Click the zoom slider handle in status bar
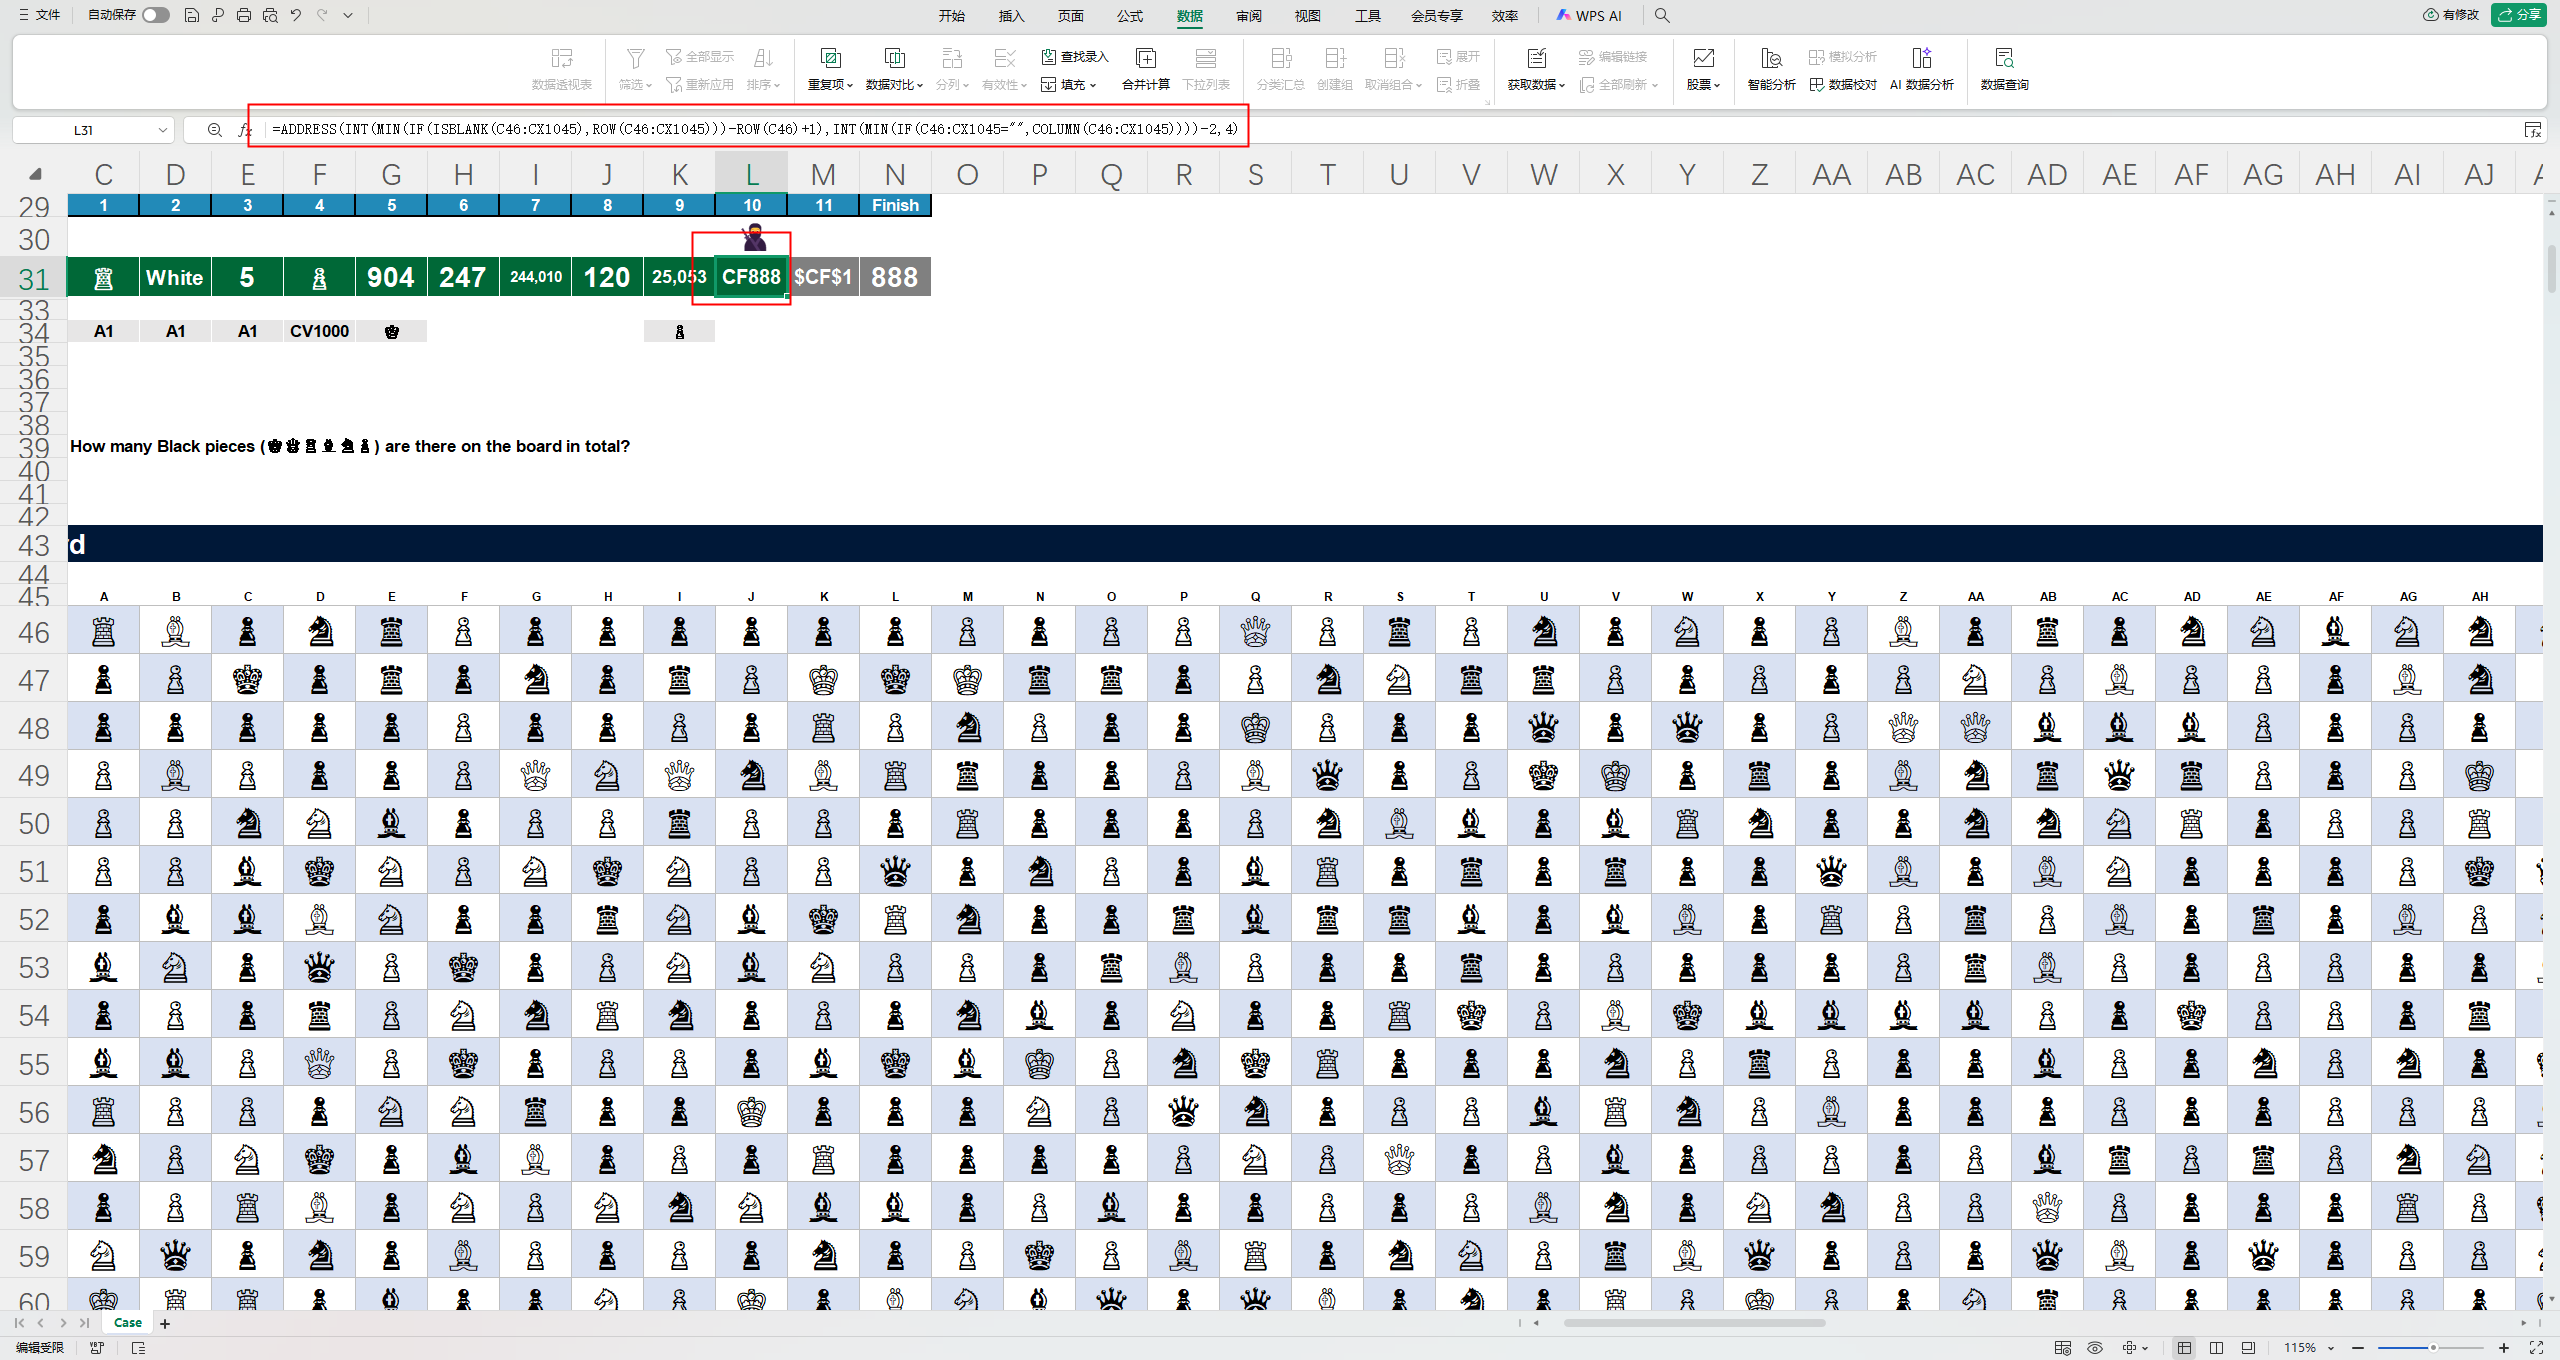The height and width of the screenshot is (1360, 2560). (2433, 1348)
